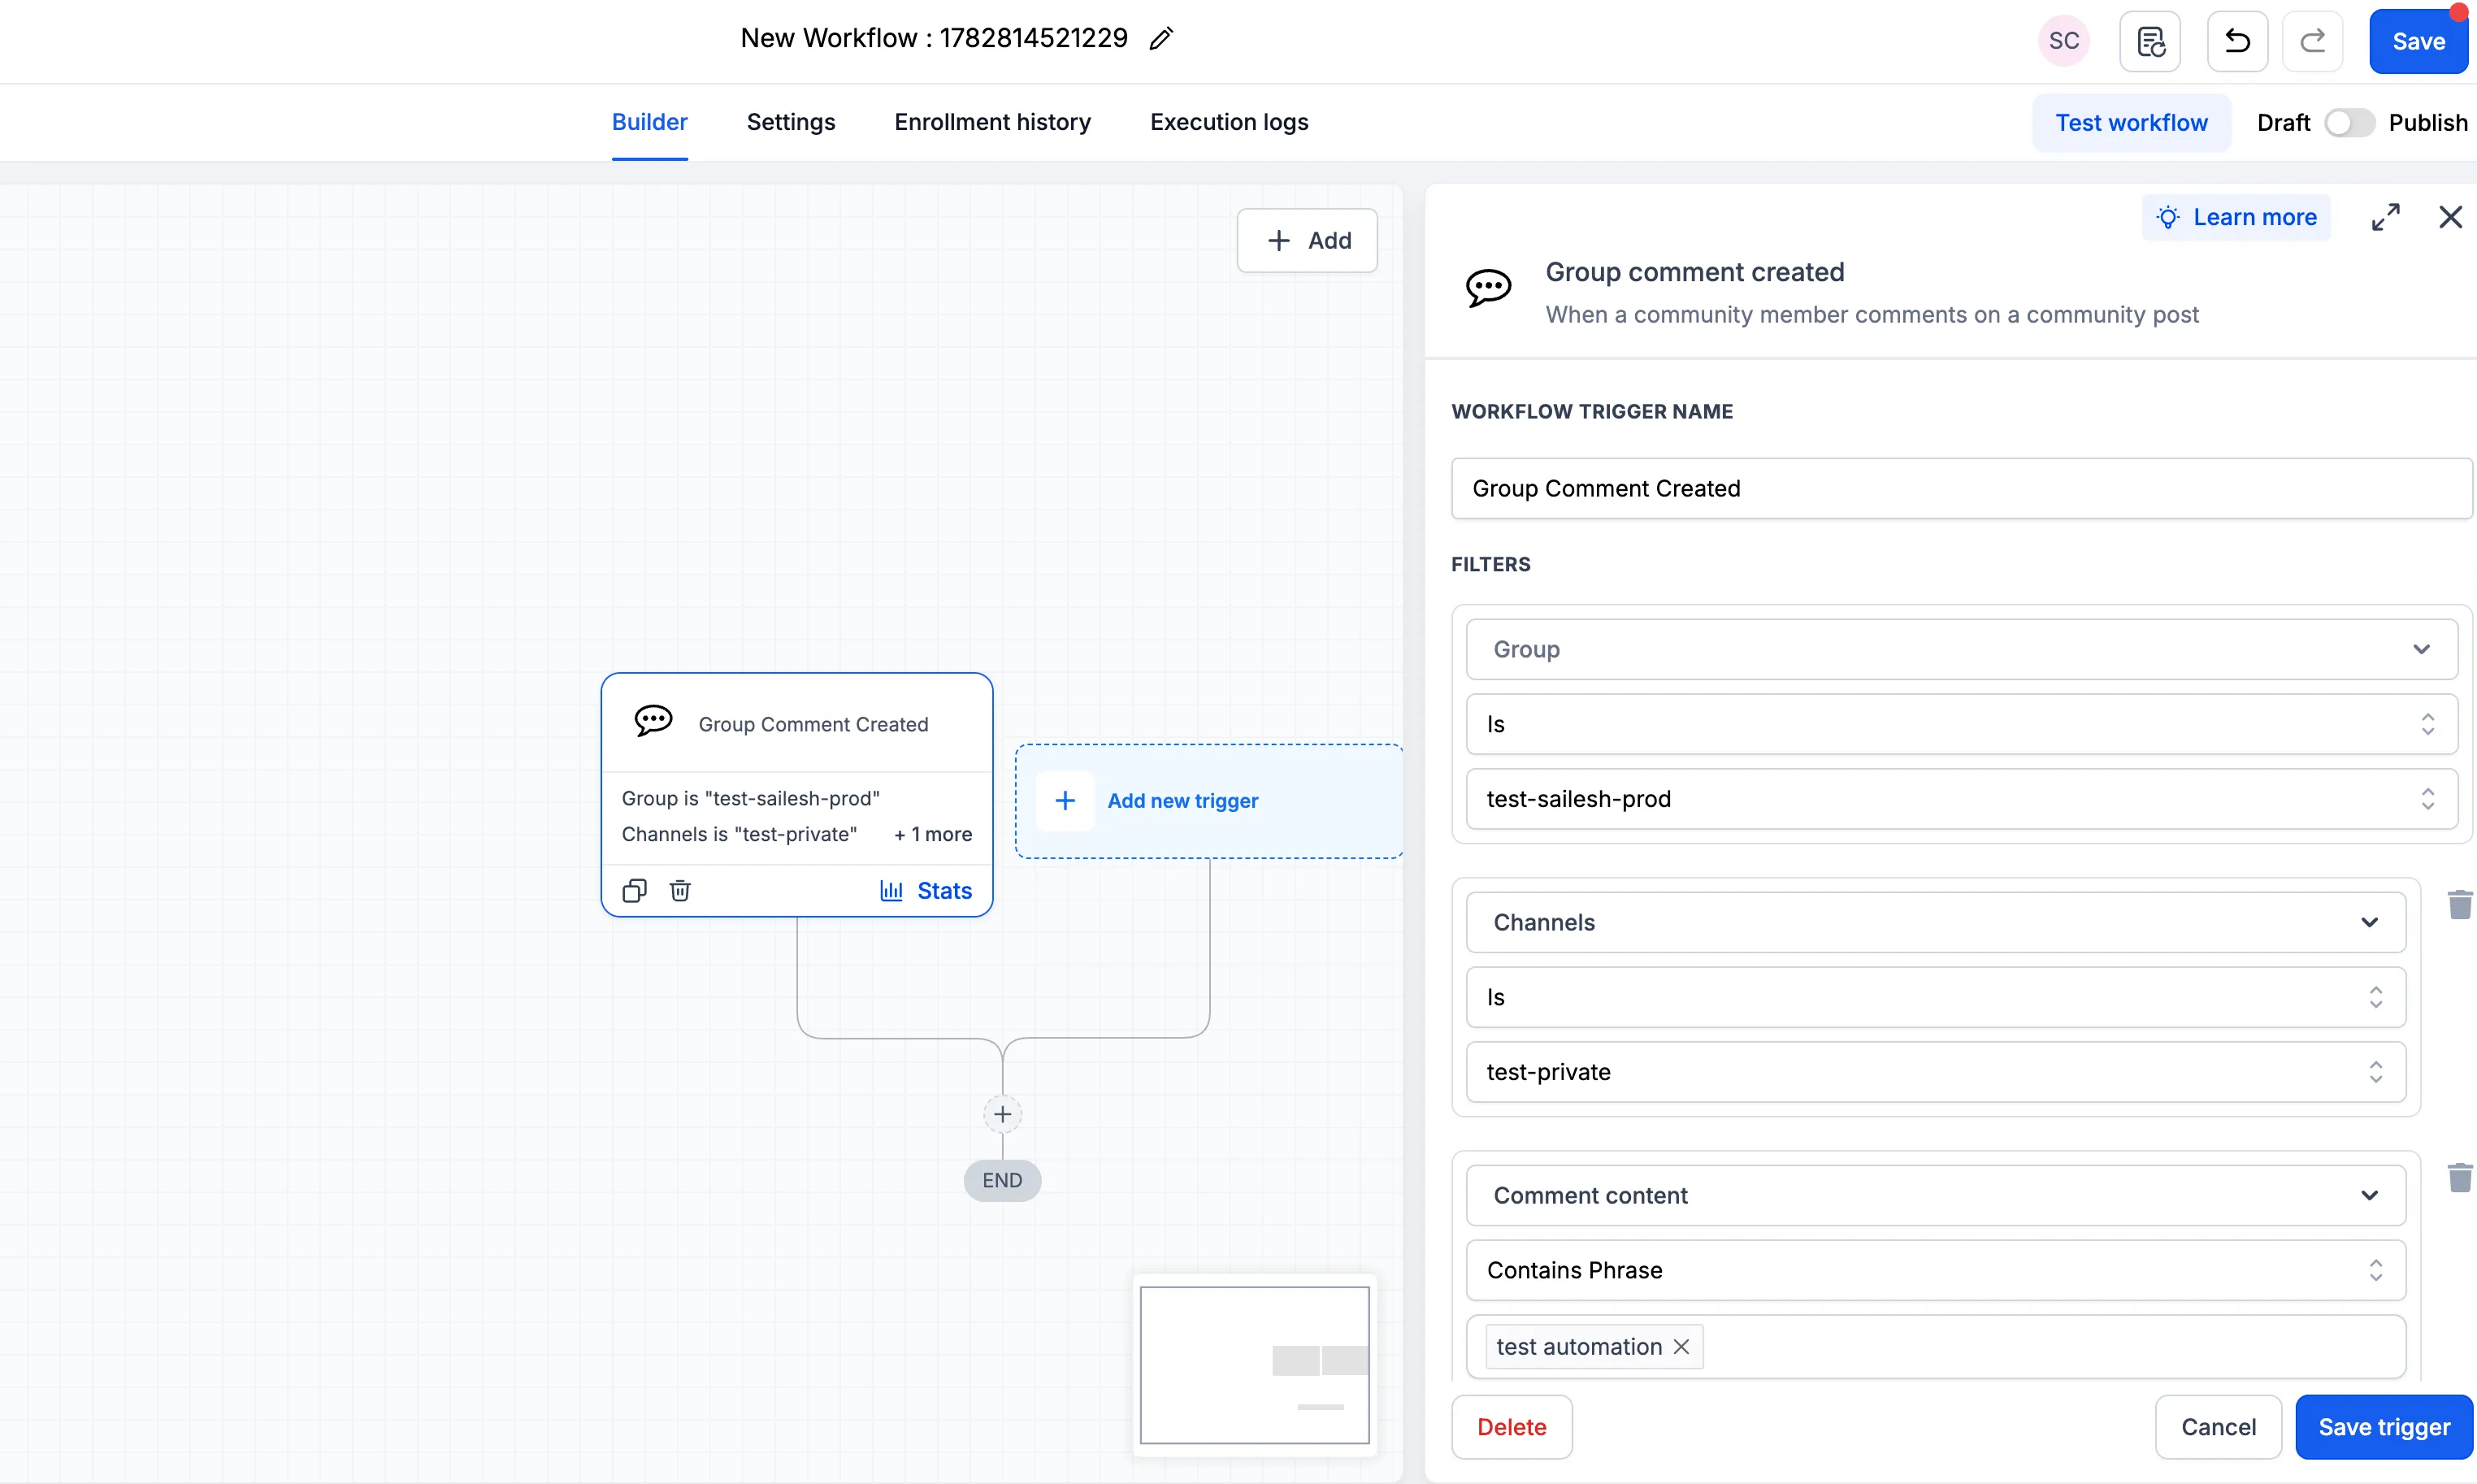Edit the workflow name with pencil icon
The height and width of the screenshot is (1484, 2477).
pyautogui.click(x=1161, y=39)
